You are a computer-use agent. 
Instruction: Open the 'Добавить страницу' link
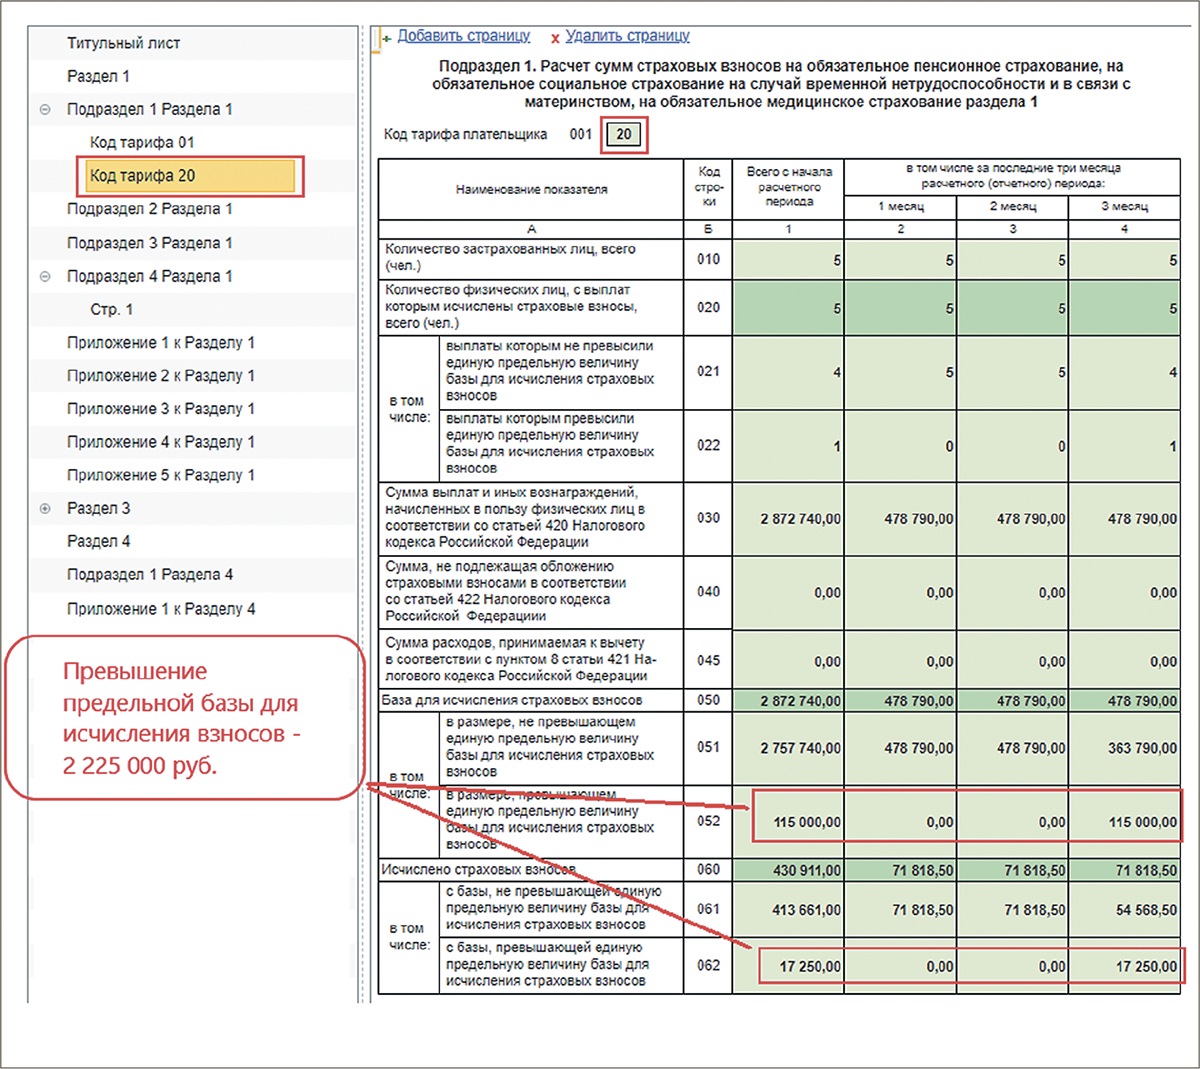pyautogui.click(x=463, y=36)
